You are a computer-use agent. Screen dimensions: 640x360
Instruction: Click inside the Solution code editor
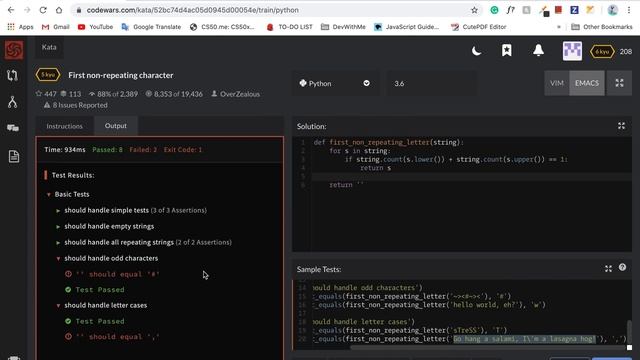pyautogui.click(x=462, y=194)
